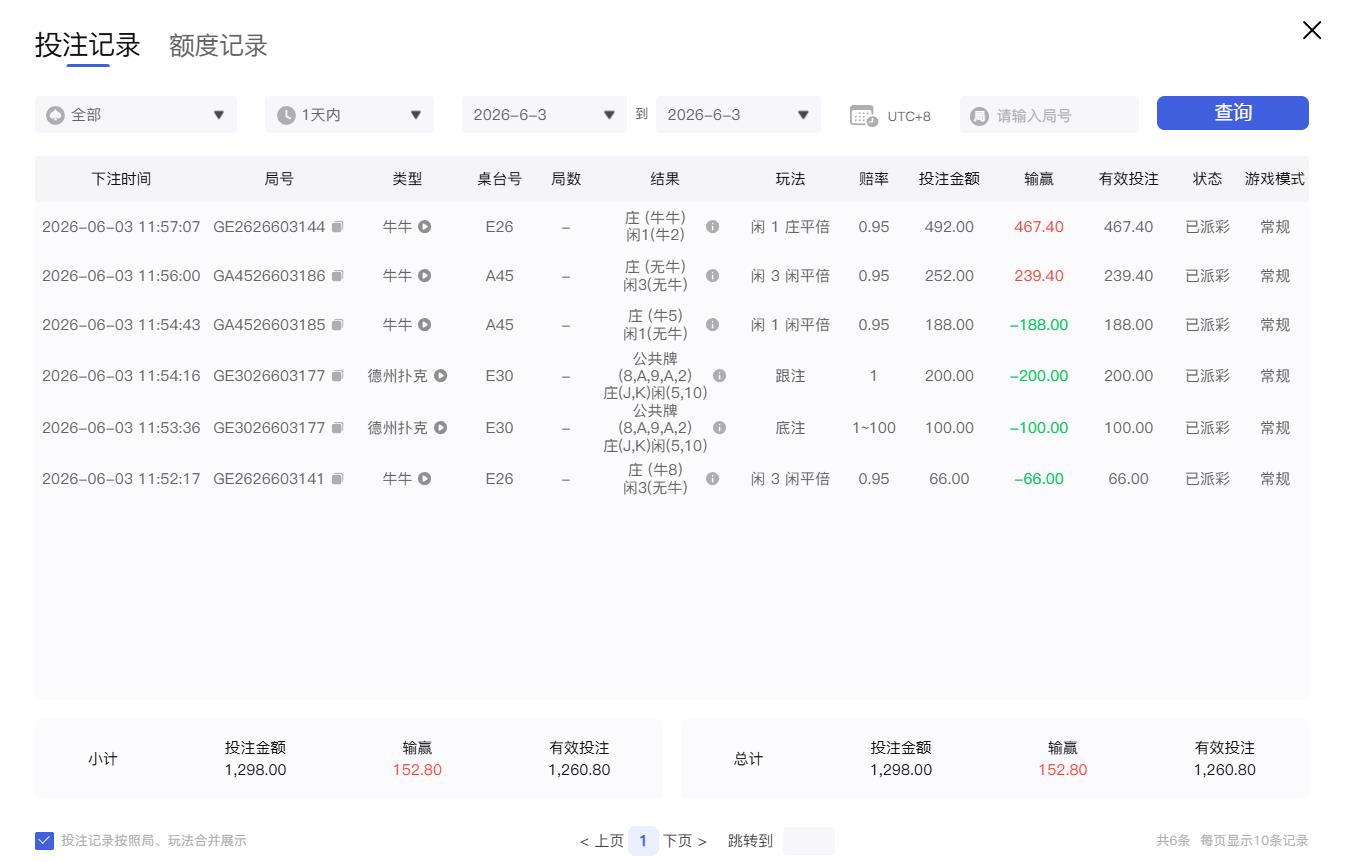Click the 输赢 column header

[1039, 179]
